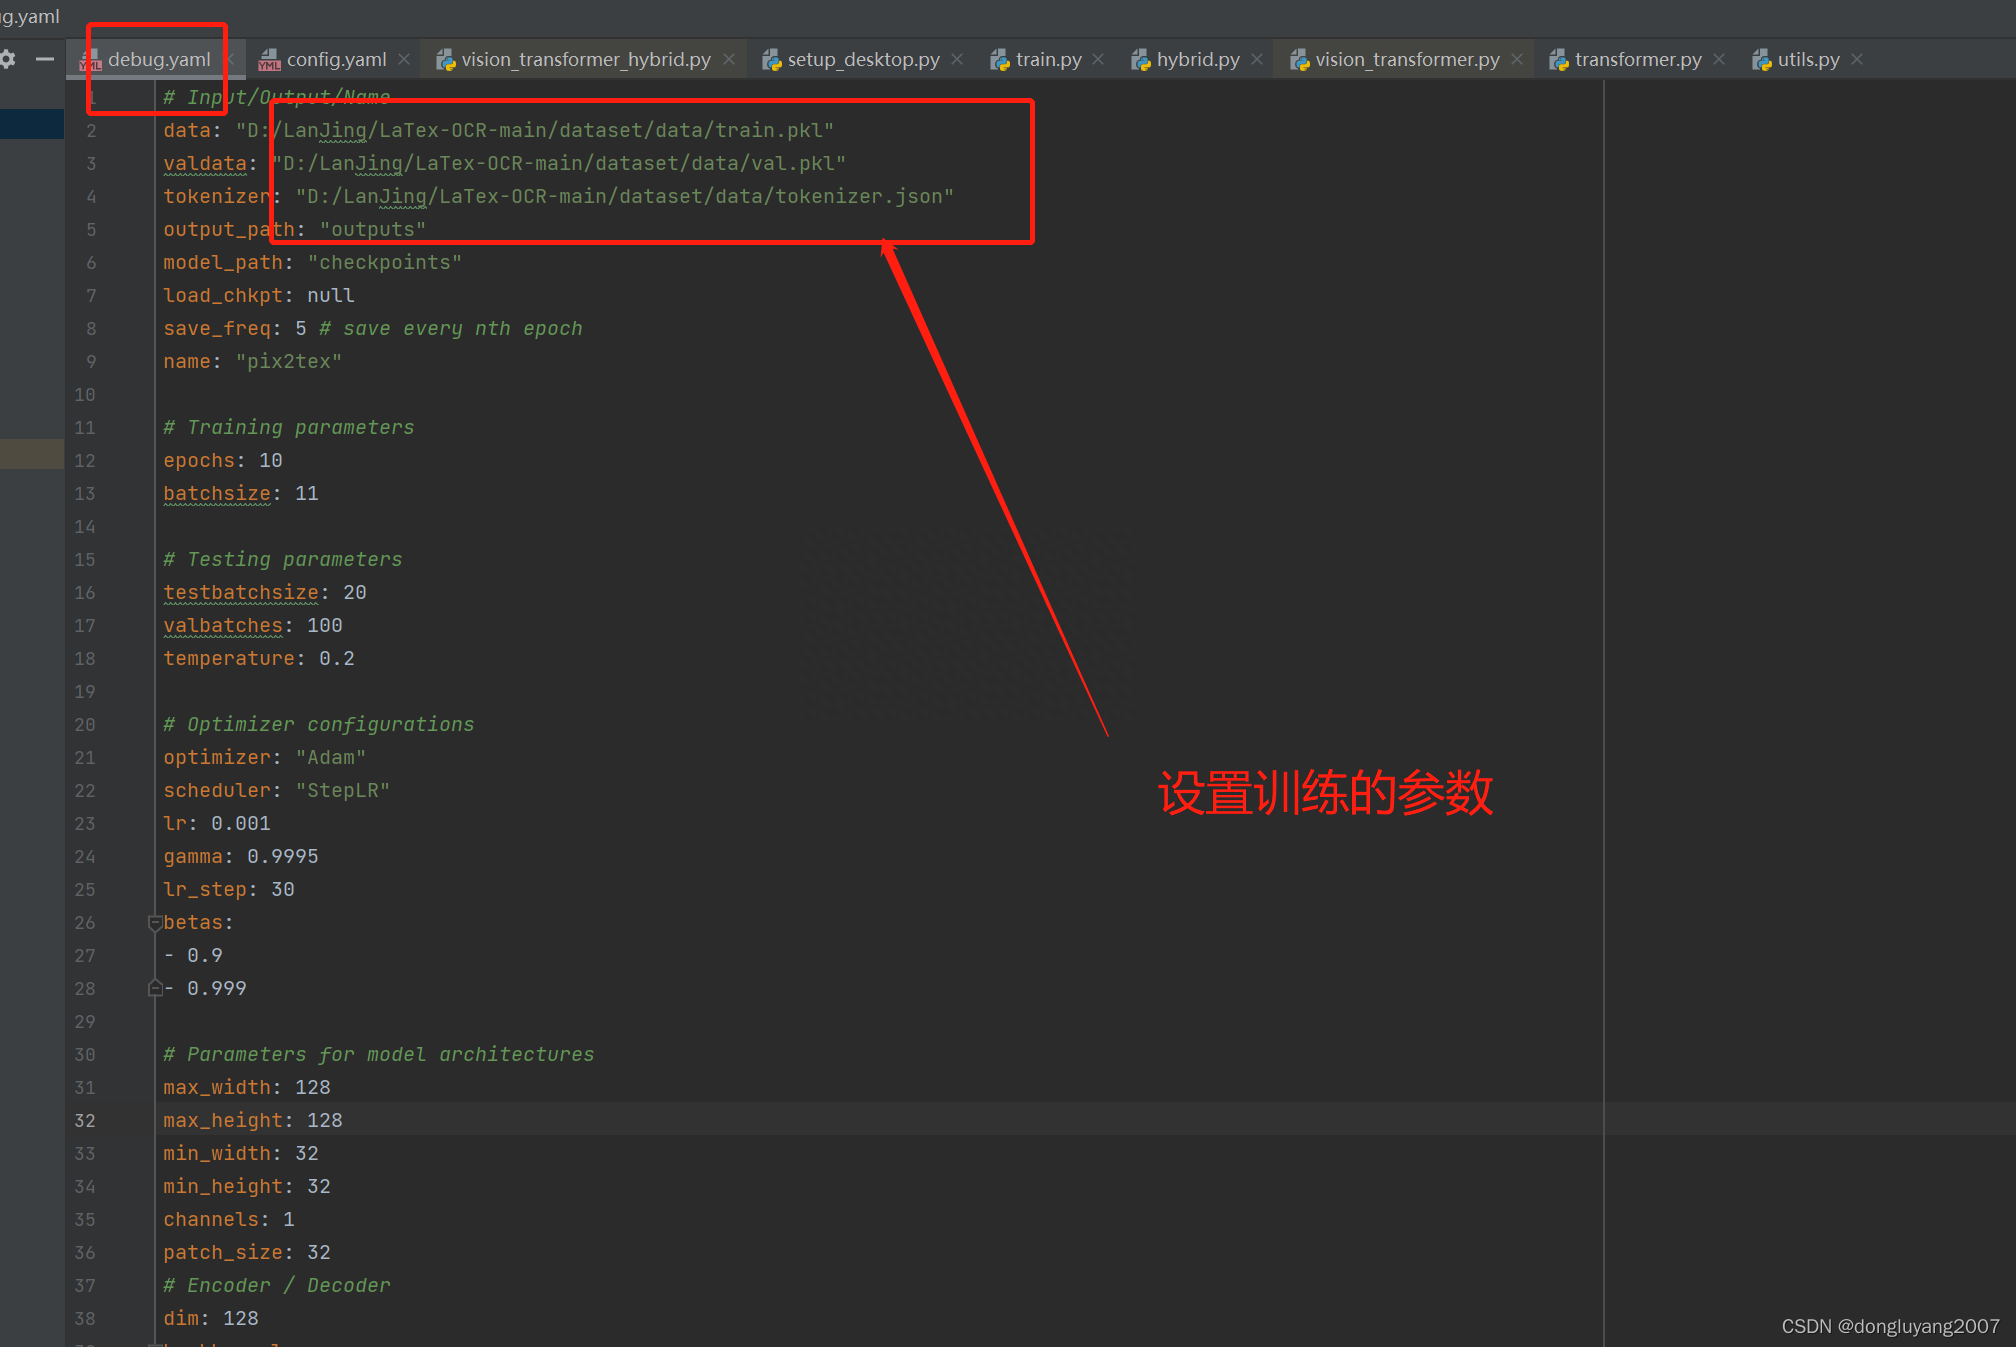
Task: Open the train.py editor tab
Action: pos(1048,60)
